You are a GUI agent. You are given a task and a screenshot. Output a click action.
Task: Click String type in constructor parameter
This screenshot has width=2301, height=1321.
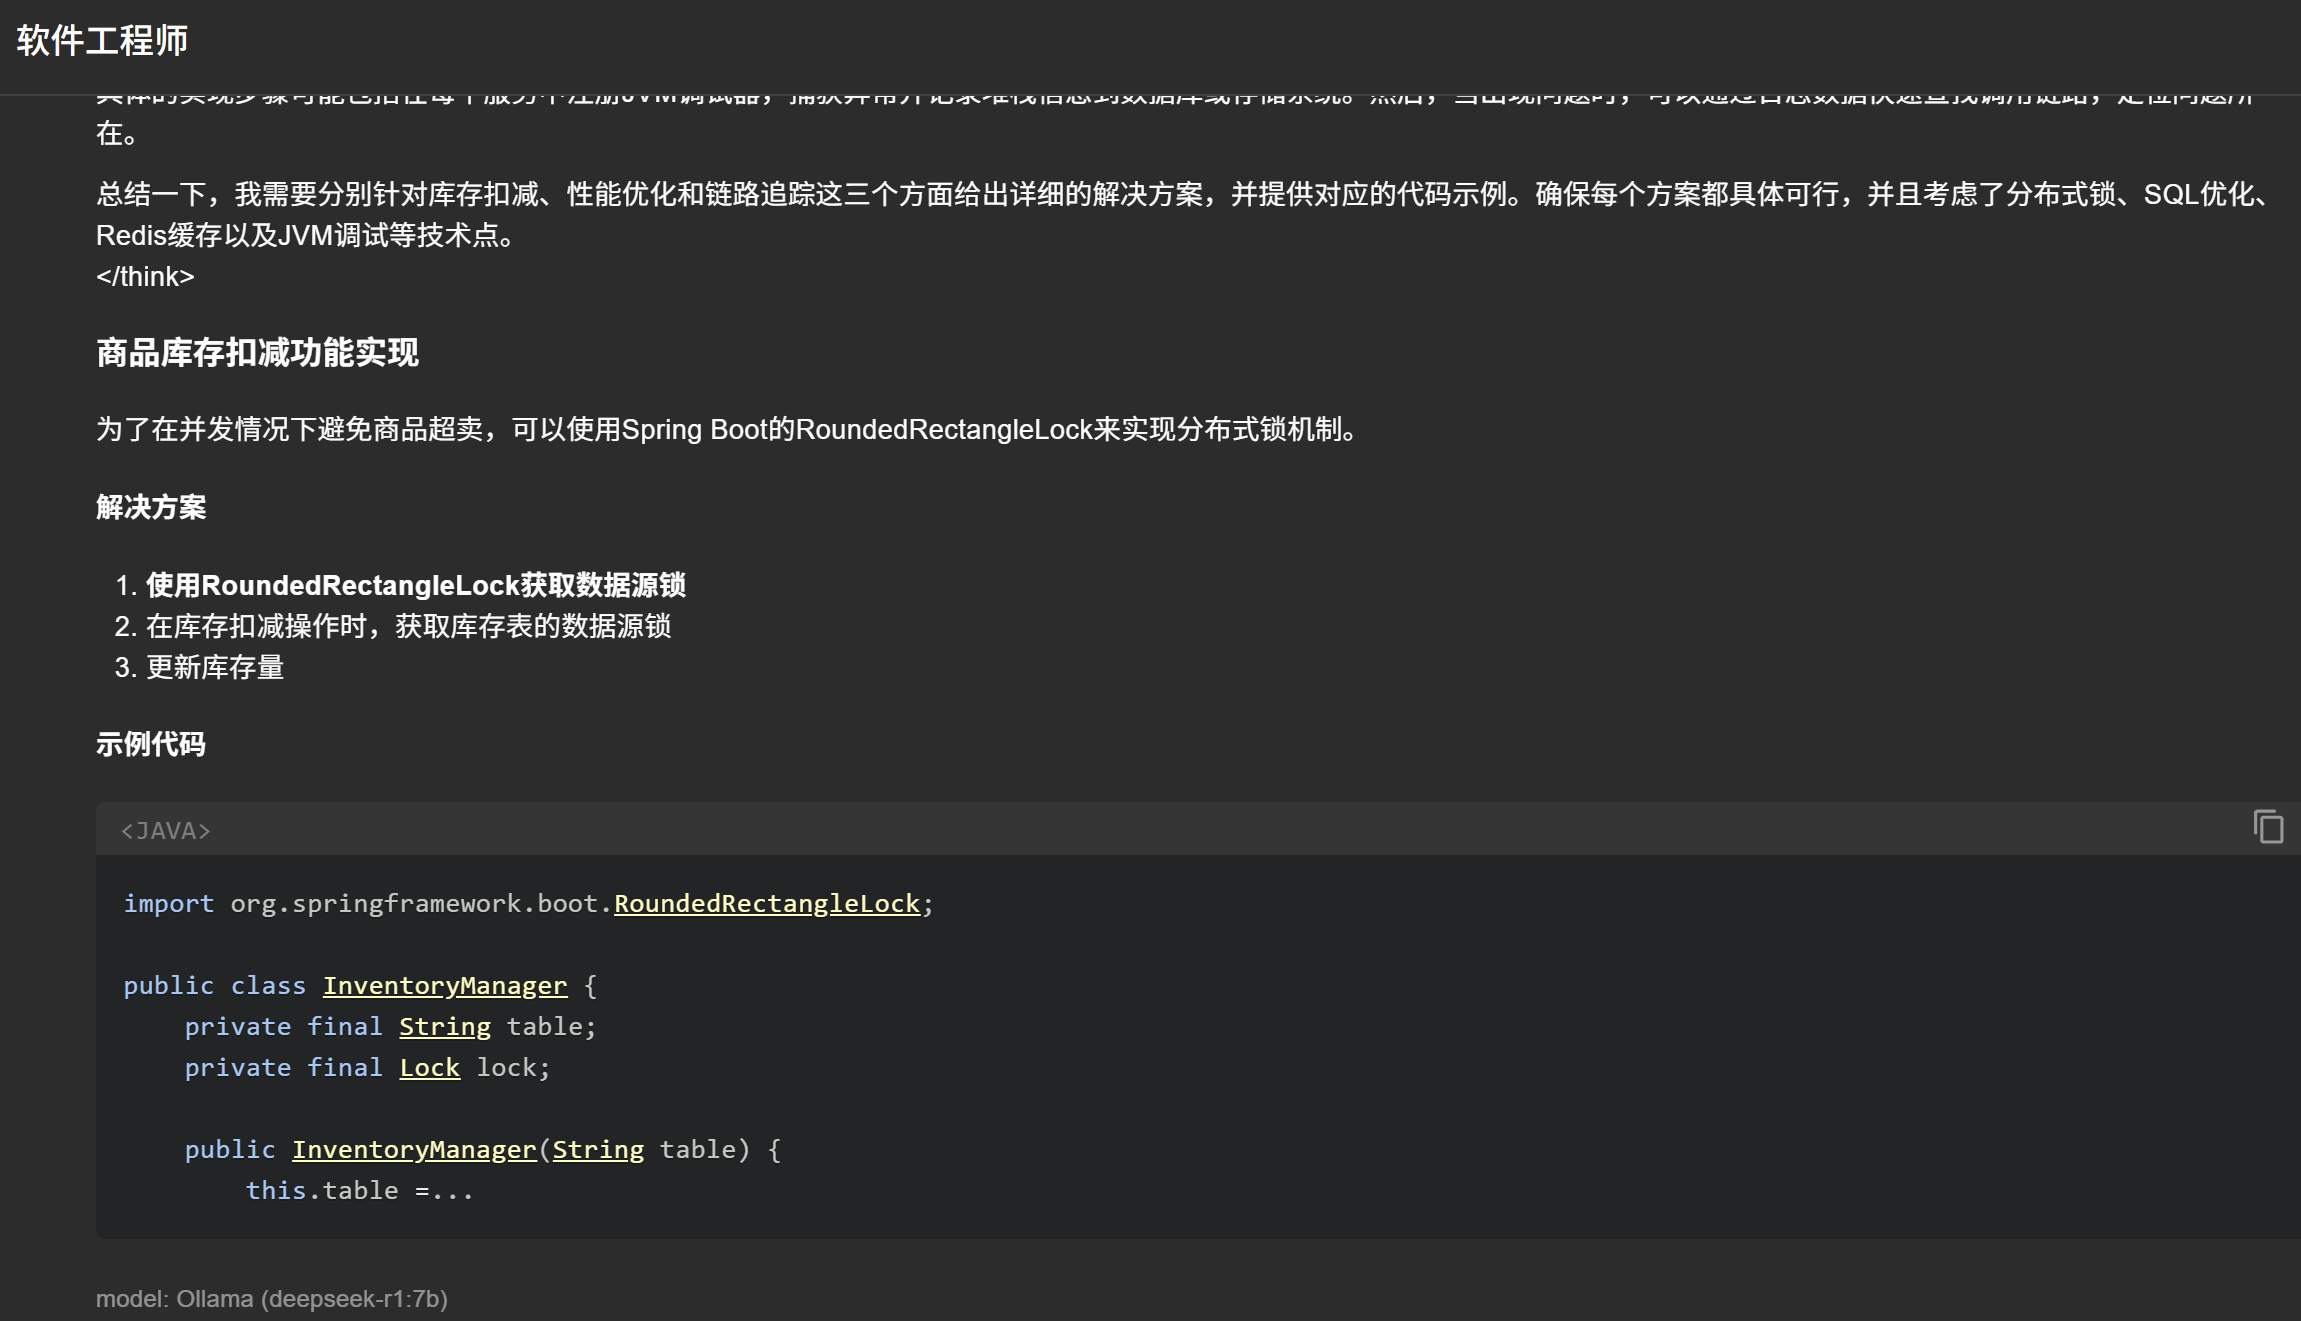click(597, 1150)
